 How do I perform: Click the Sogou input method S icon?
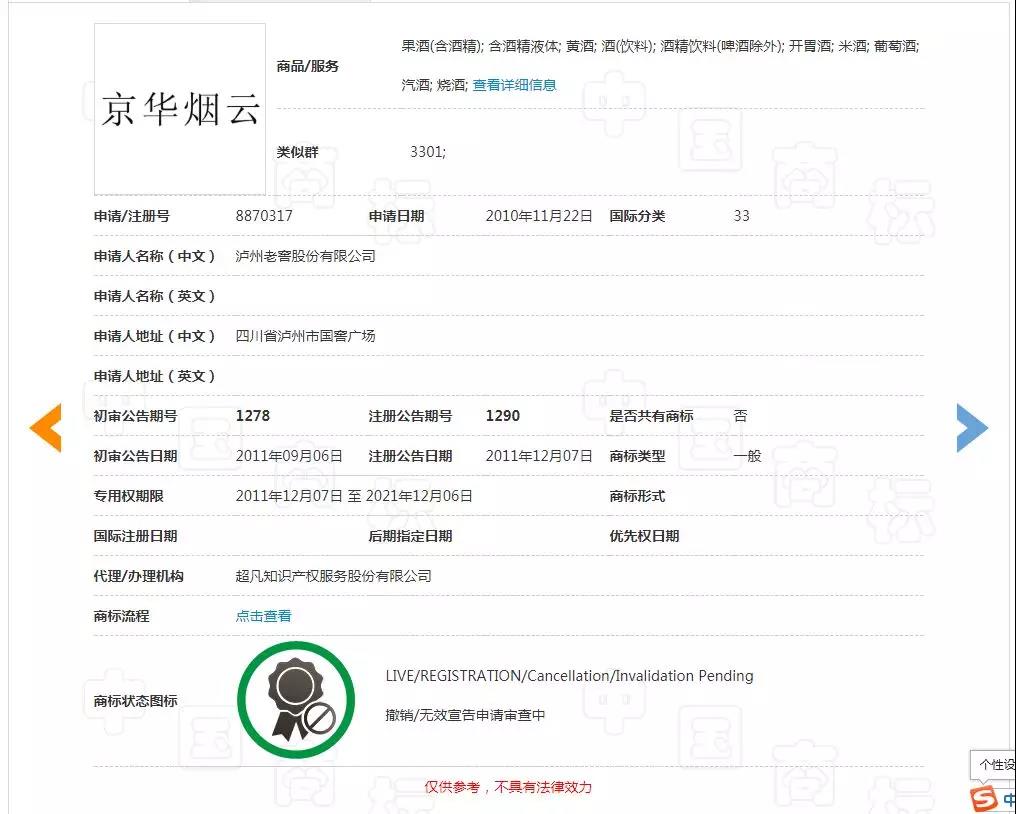pyautogui.click(x=985, y=798)
